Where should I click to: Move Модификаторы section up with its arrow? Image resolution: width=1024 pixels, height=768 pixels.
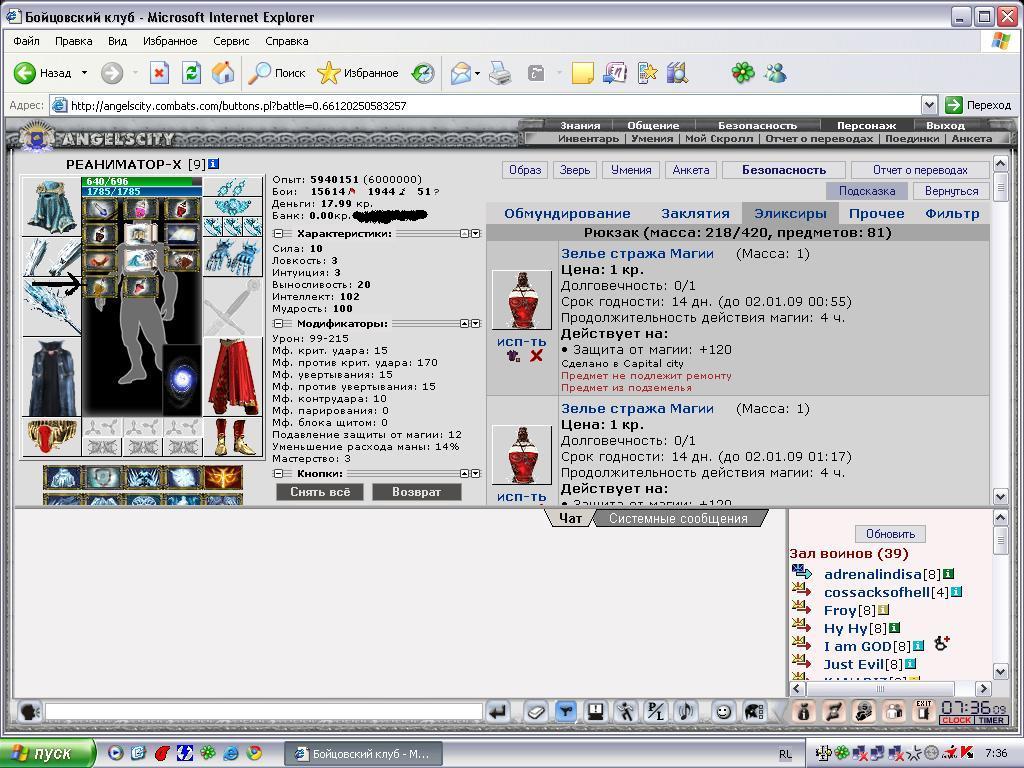pos(464,324)
